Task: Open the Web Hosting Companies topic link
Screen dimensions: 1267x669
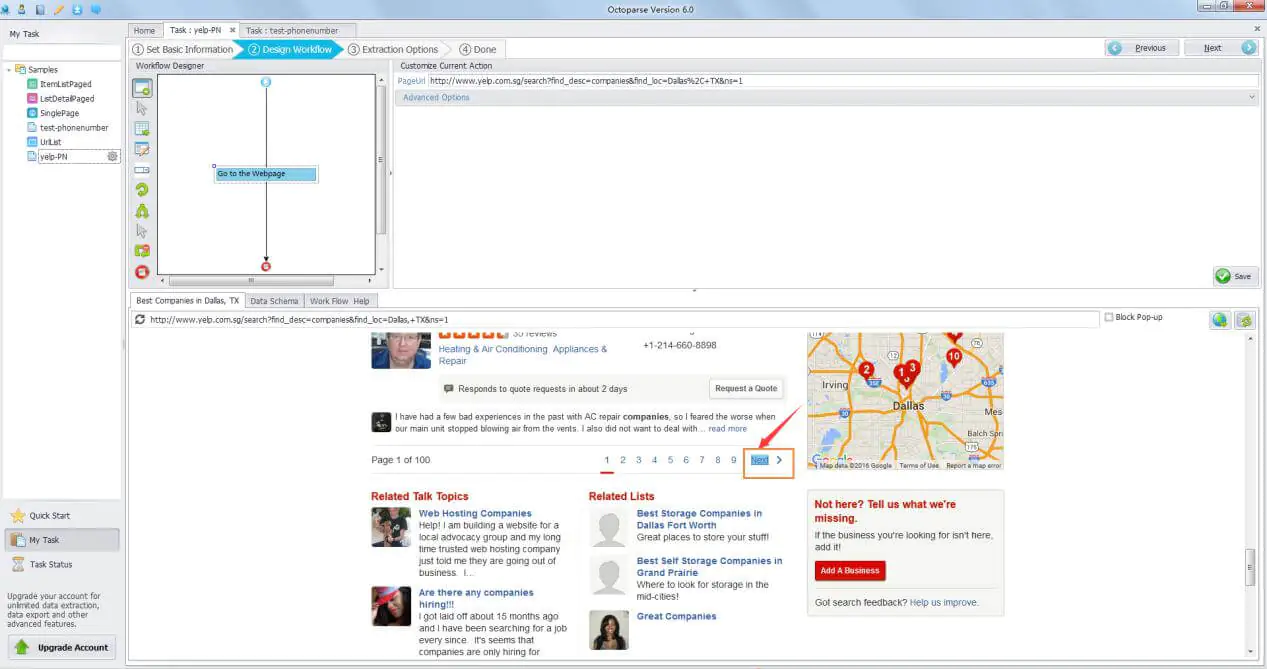Action: [475, 514]
